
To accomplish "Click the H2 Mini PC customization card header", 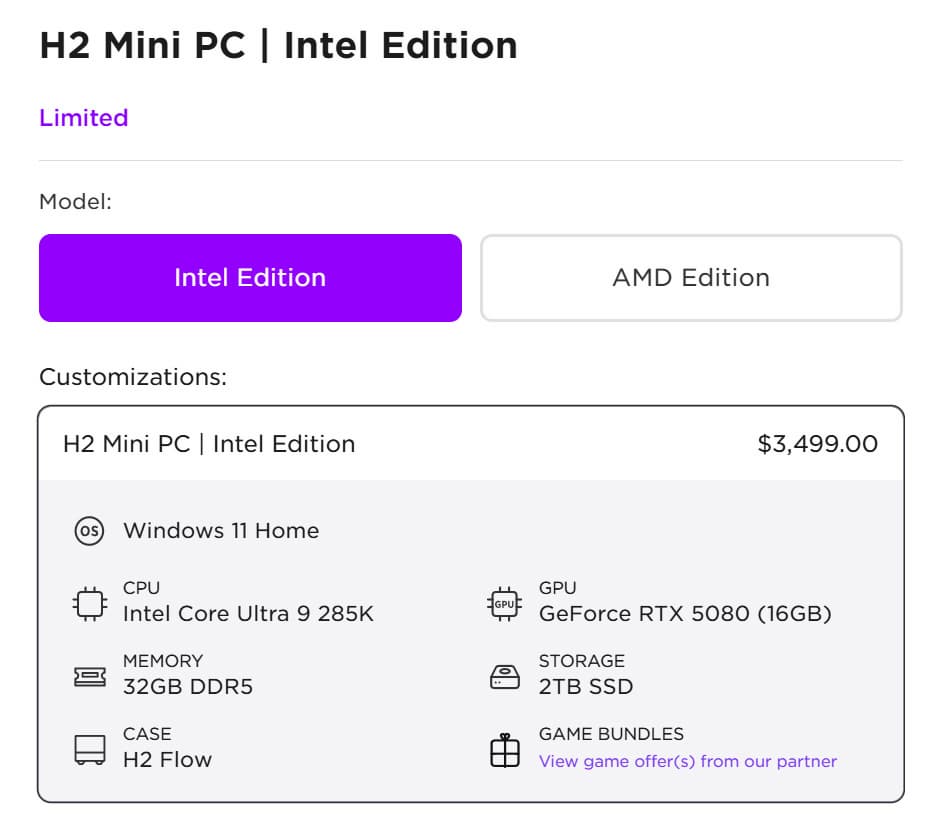I will click(x=209, y=444).
